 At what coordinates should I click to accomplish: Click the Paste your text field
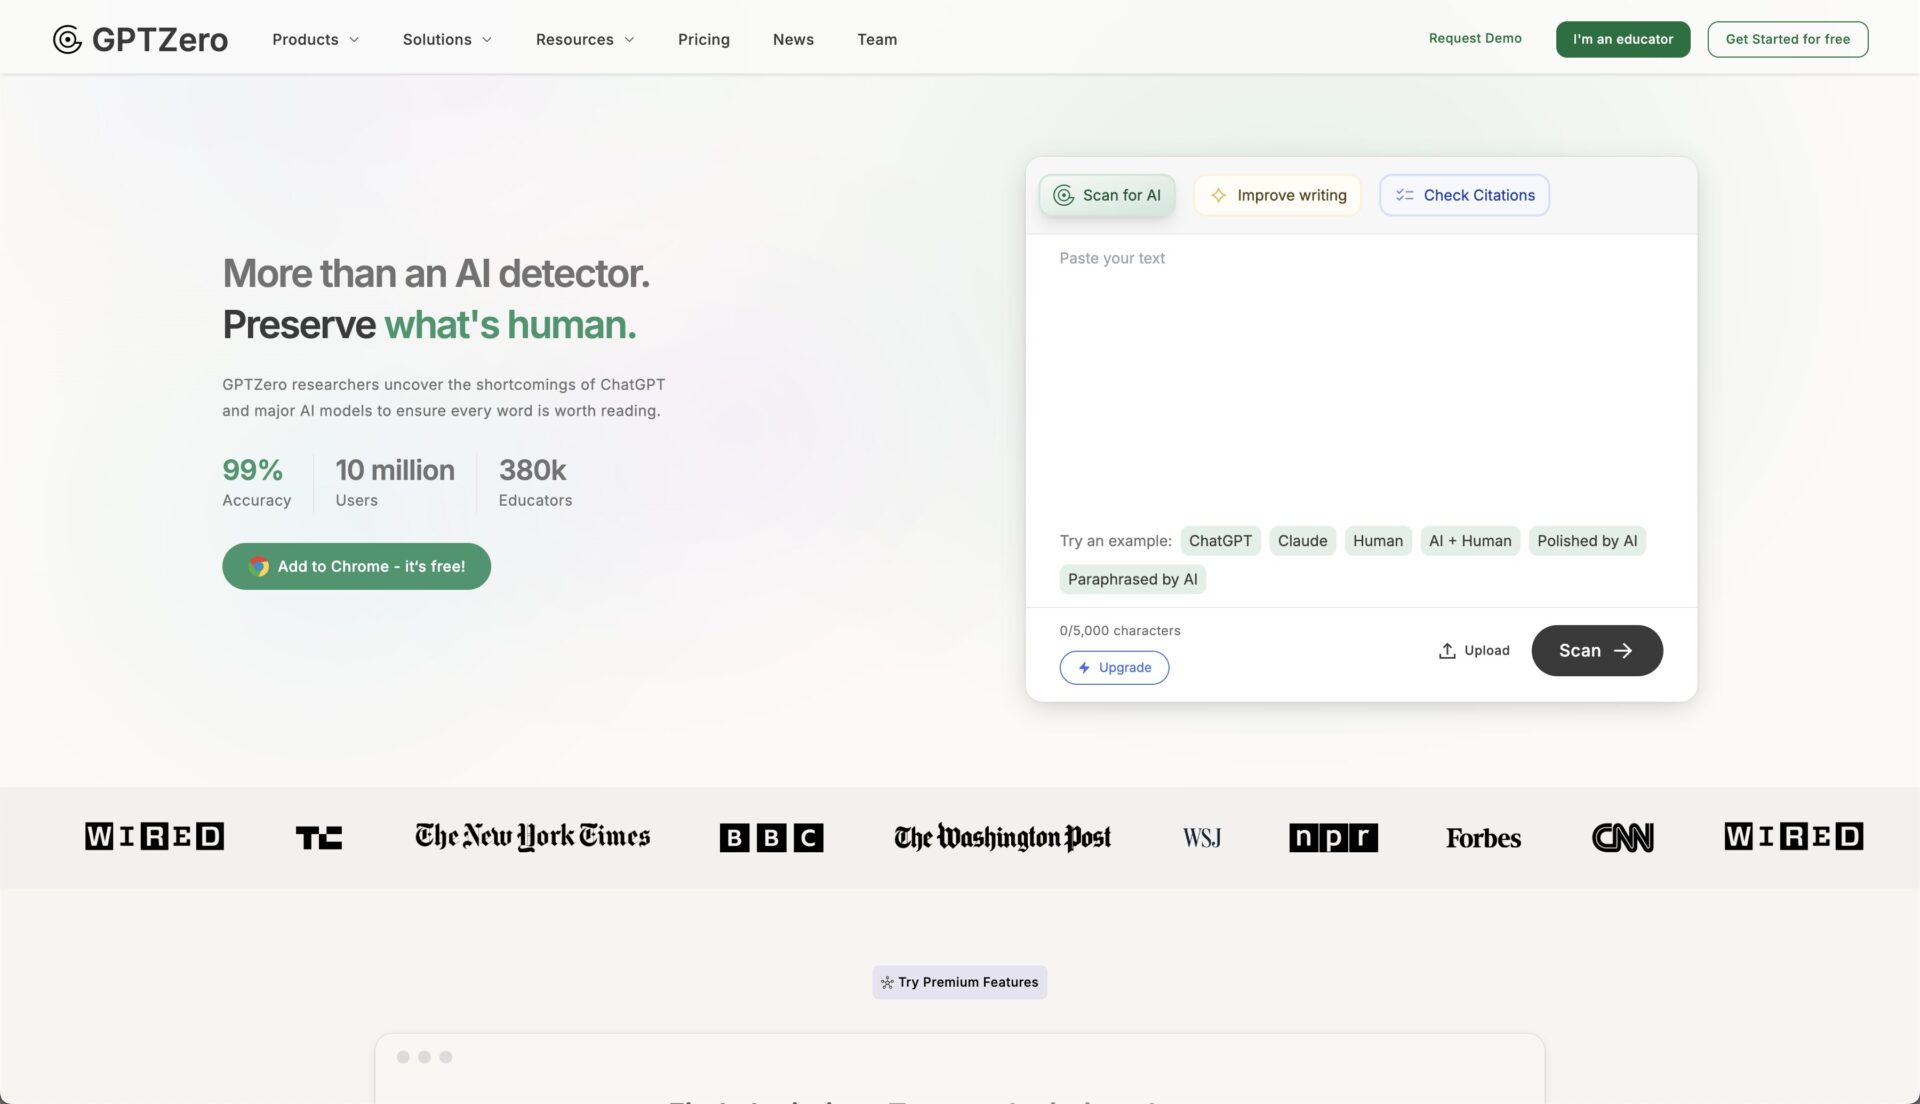[1360, 370]
